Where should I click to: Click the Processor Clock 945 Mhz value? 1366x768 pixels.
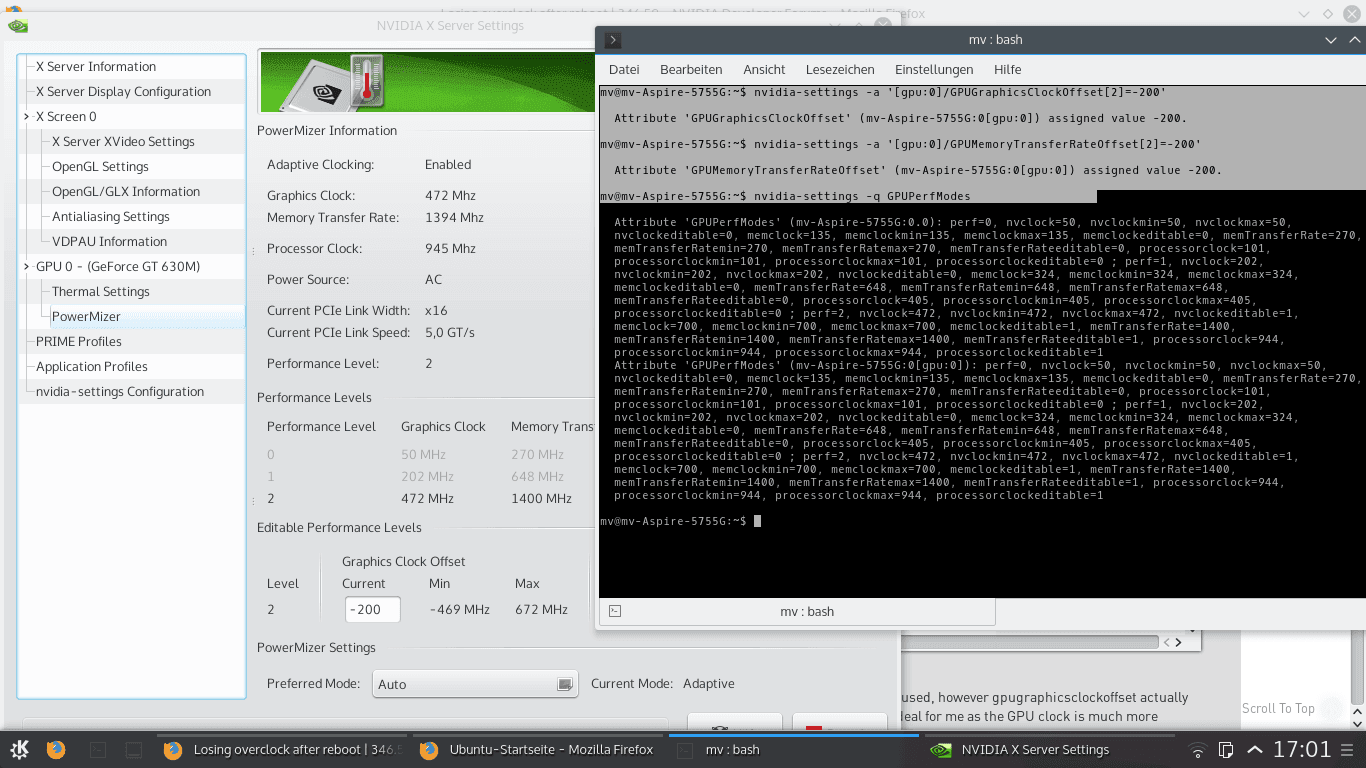[450, 248]
